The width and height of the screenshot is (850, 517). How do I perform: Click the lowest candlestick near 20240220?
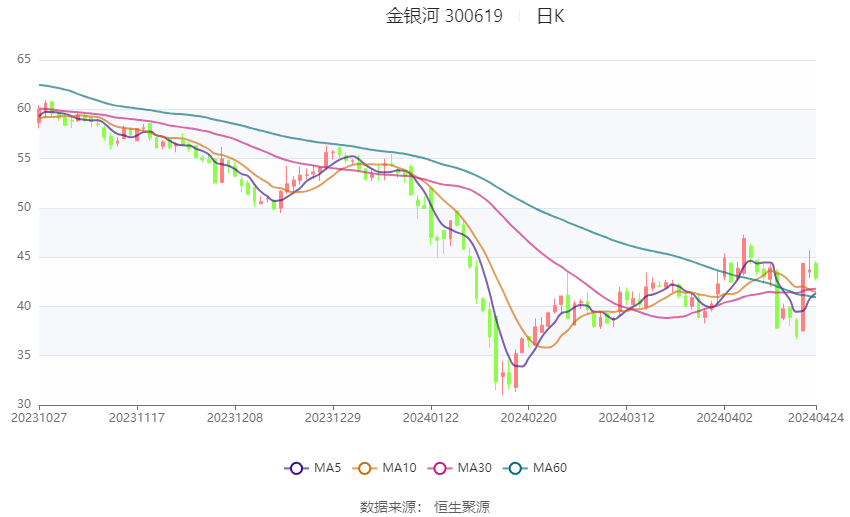coord(503,379)
